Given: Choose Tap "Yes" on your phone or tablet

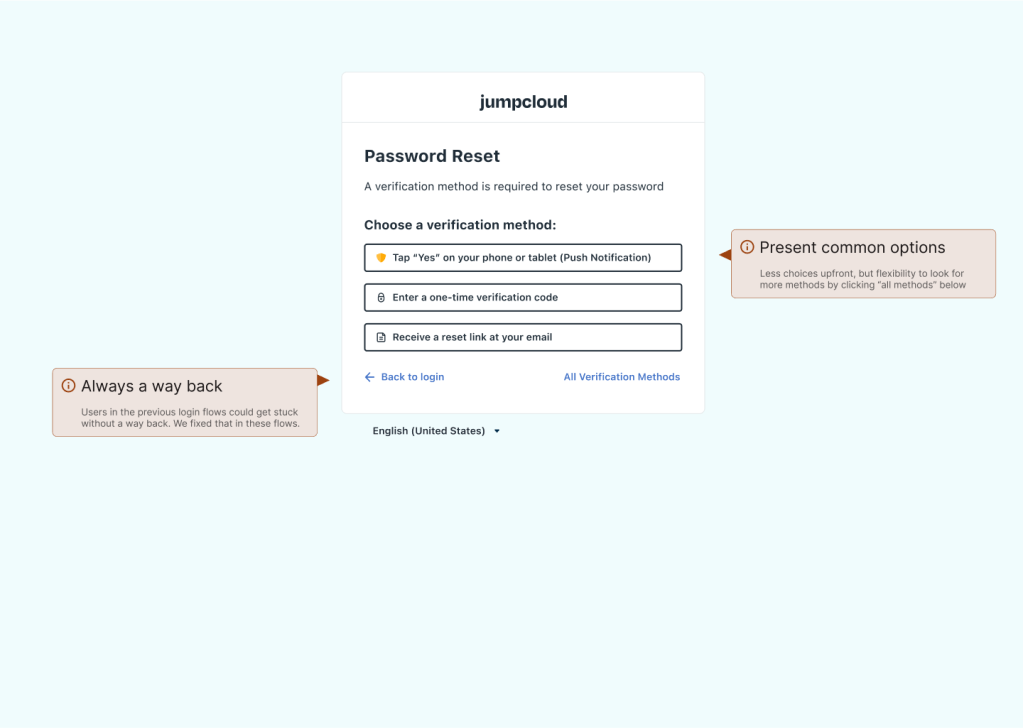Looking at the screenshot, I should [x=523, y=258].
